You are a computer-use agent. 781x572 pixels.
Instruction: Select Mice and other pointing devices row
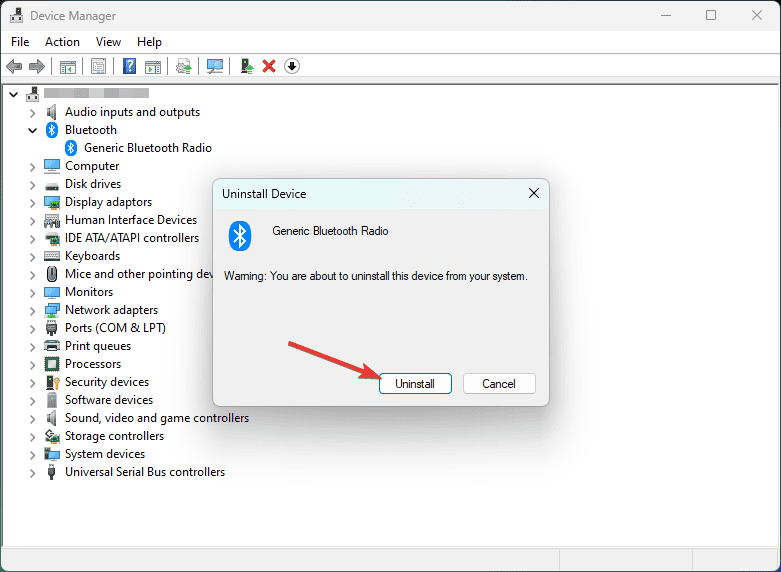click(138, 274)
